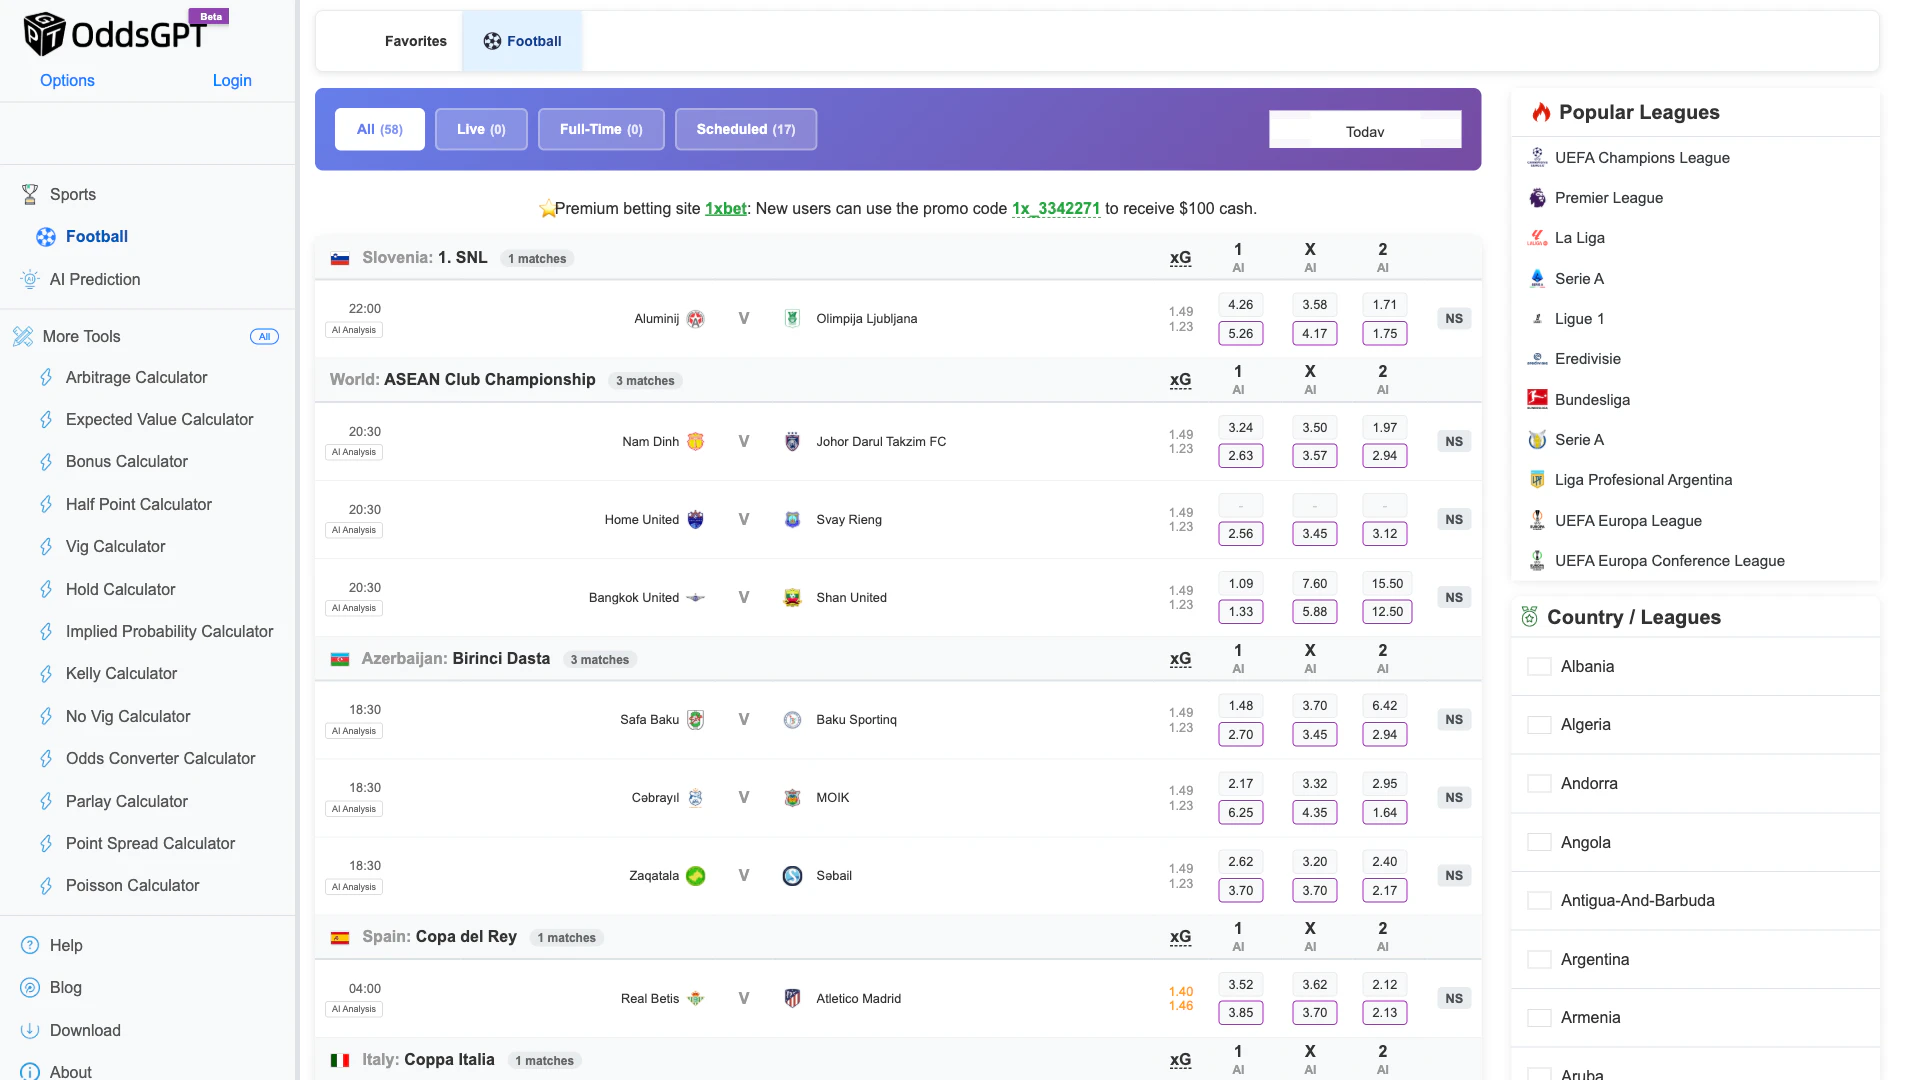Image resolution: width=1920 pixels, height=1080 pixels.
Task: Toggle the More Tools 'All' expander
Action: [x=264, y=337]
